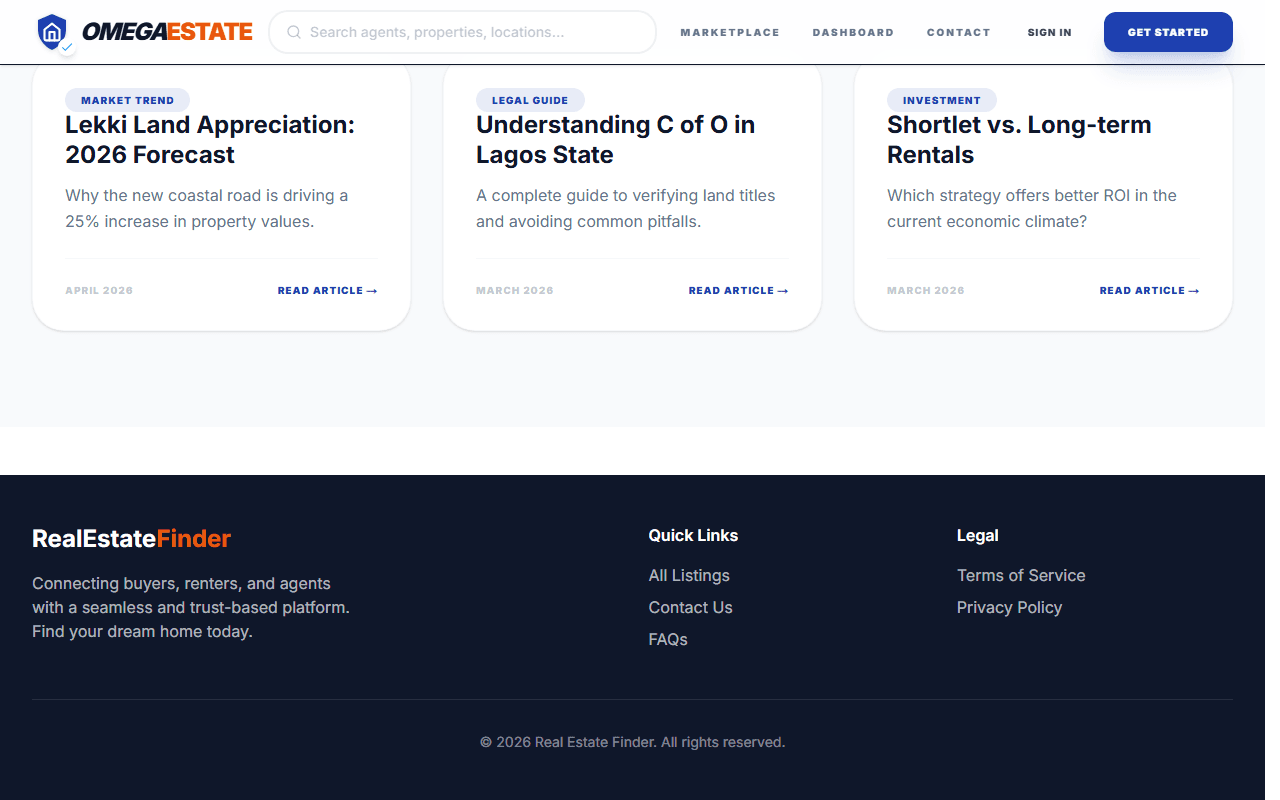Image resolution: width=1280 pixels, height=800 pixels.
Task: Click the verifying land titles description
Action: coord(626,209)
